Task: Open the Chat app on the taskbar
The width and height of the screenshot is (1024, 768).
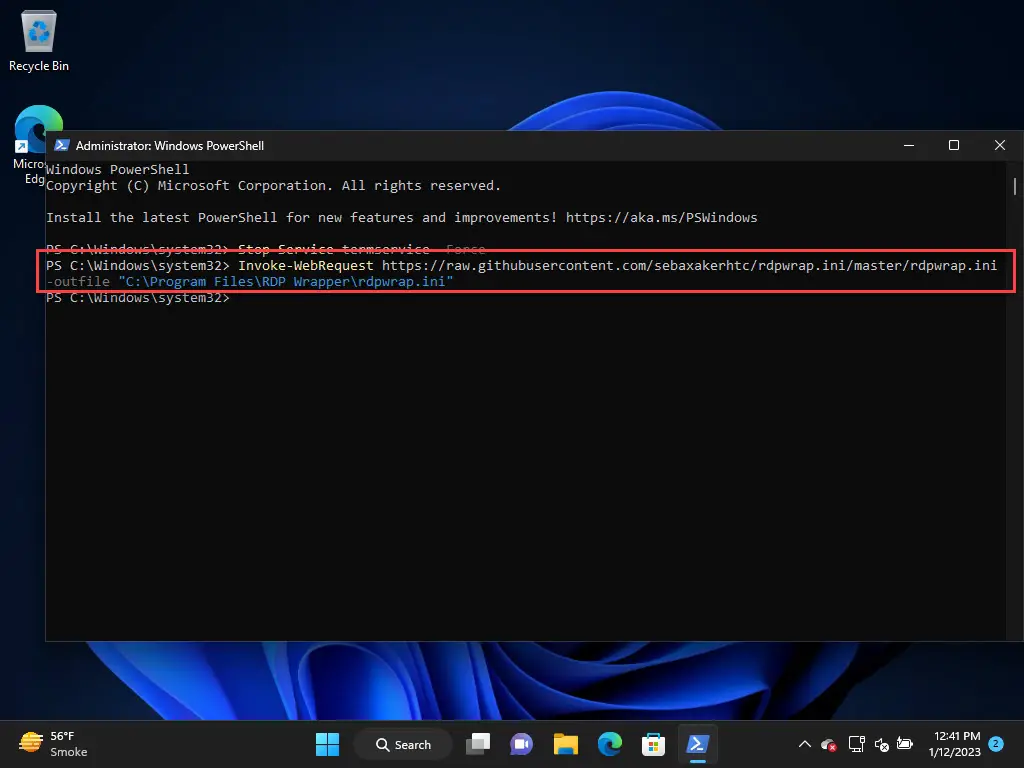Action: click(x=521, y=744)
